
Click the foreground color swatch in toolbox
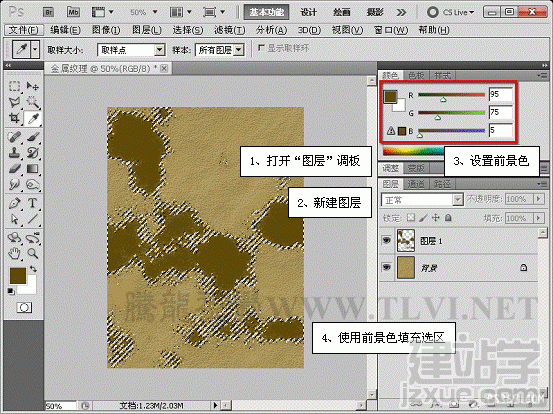coord(18,276)
